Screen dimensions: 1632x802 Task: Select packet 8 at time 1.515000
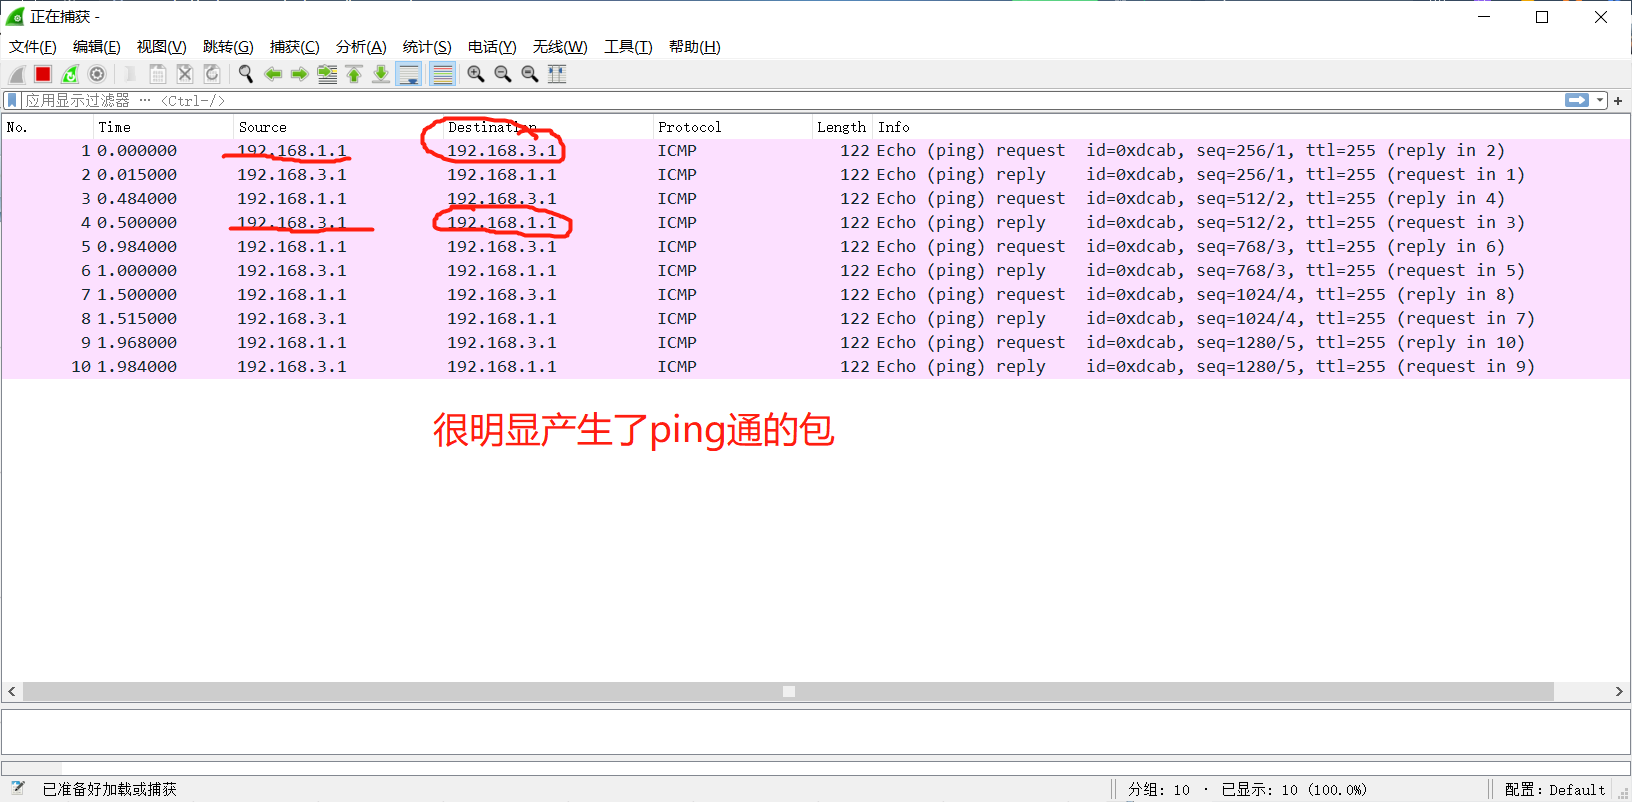click(815, 318)
